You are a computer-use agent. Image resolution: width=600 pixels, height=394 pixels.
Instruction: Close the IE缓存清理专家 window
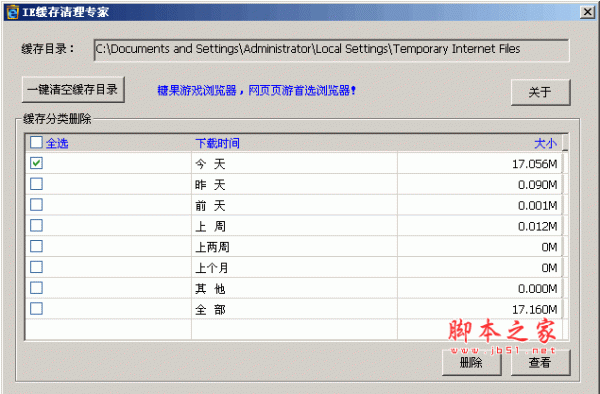(587, 12)
